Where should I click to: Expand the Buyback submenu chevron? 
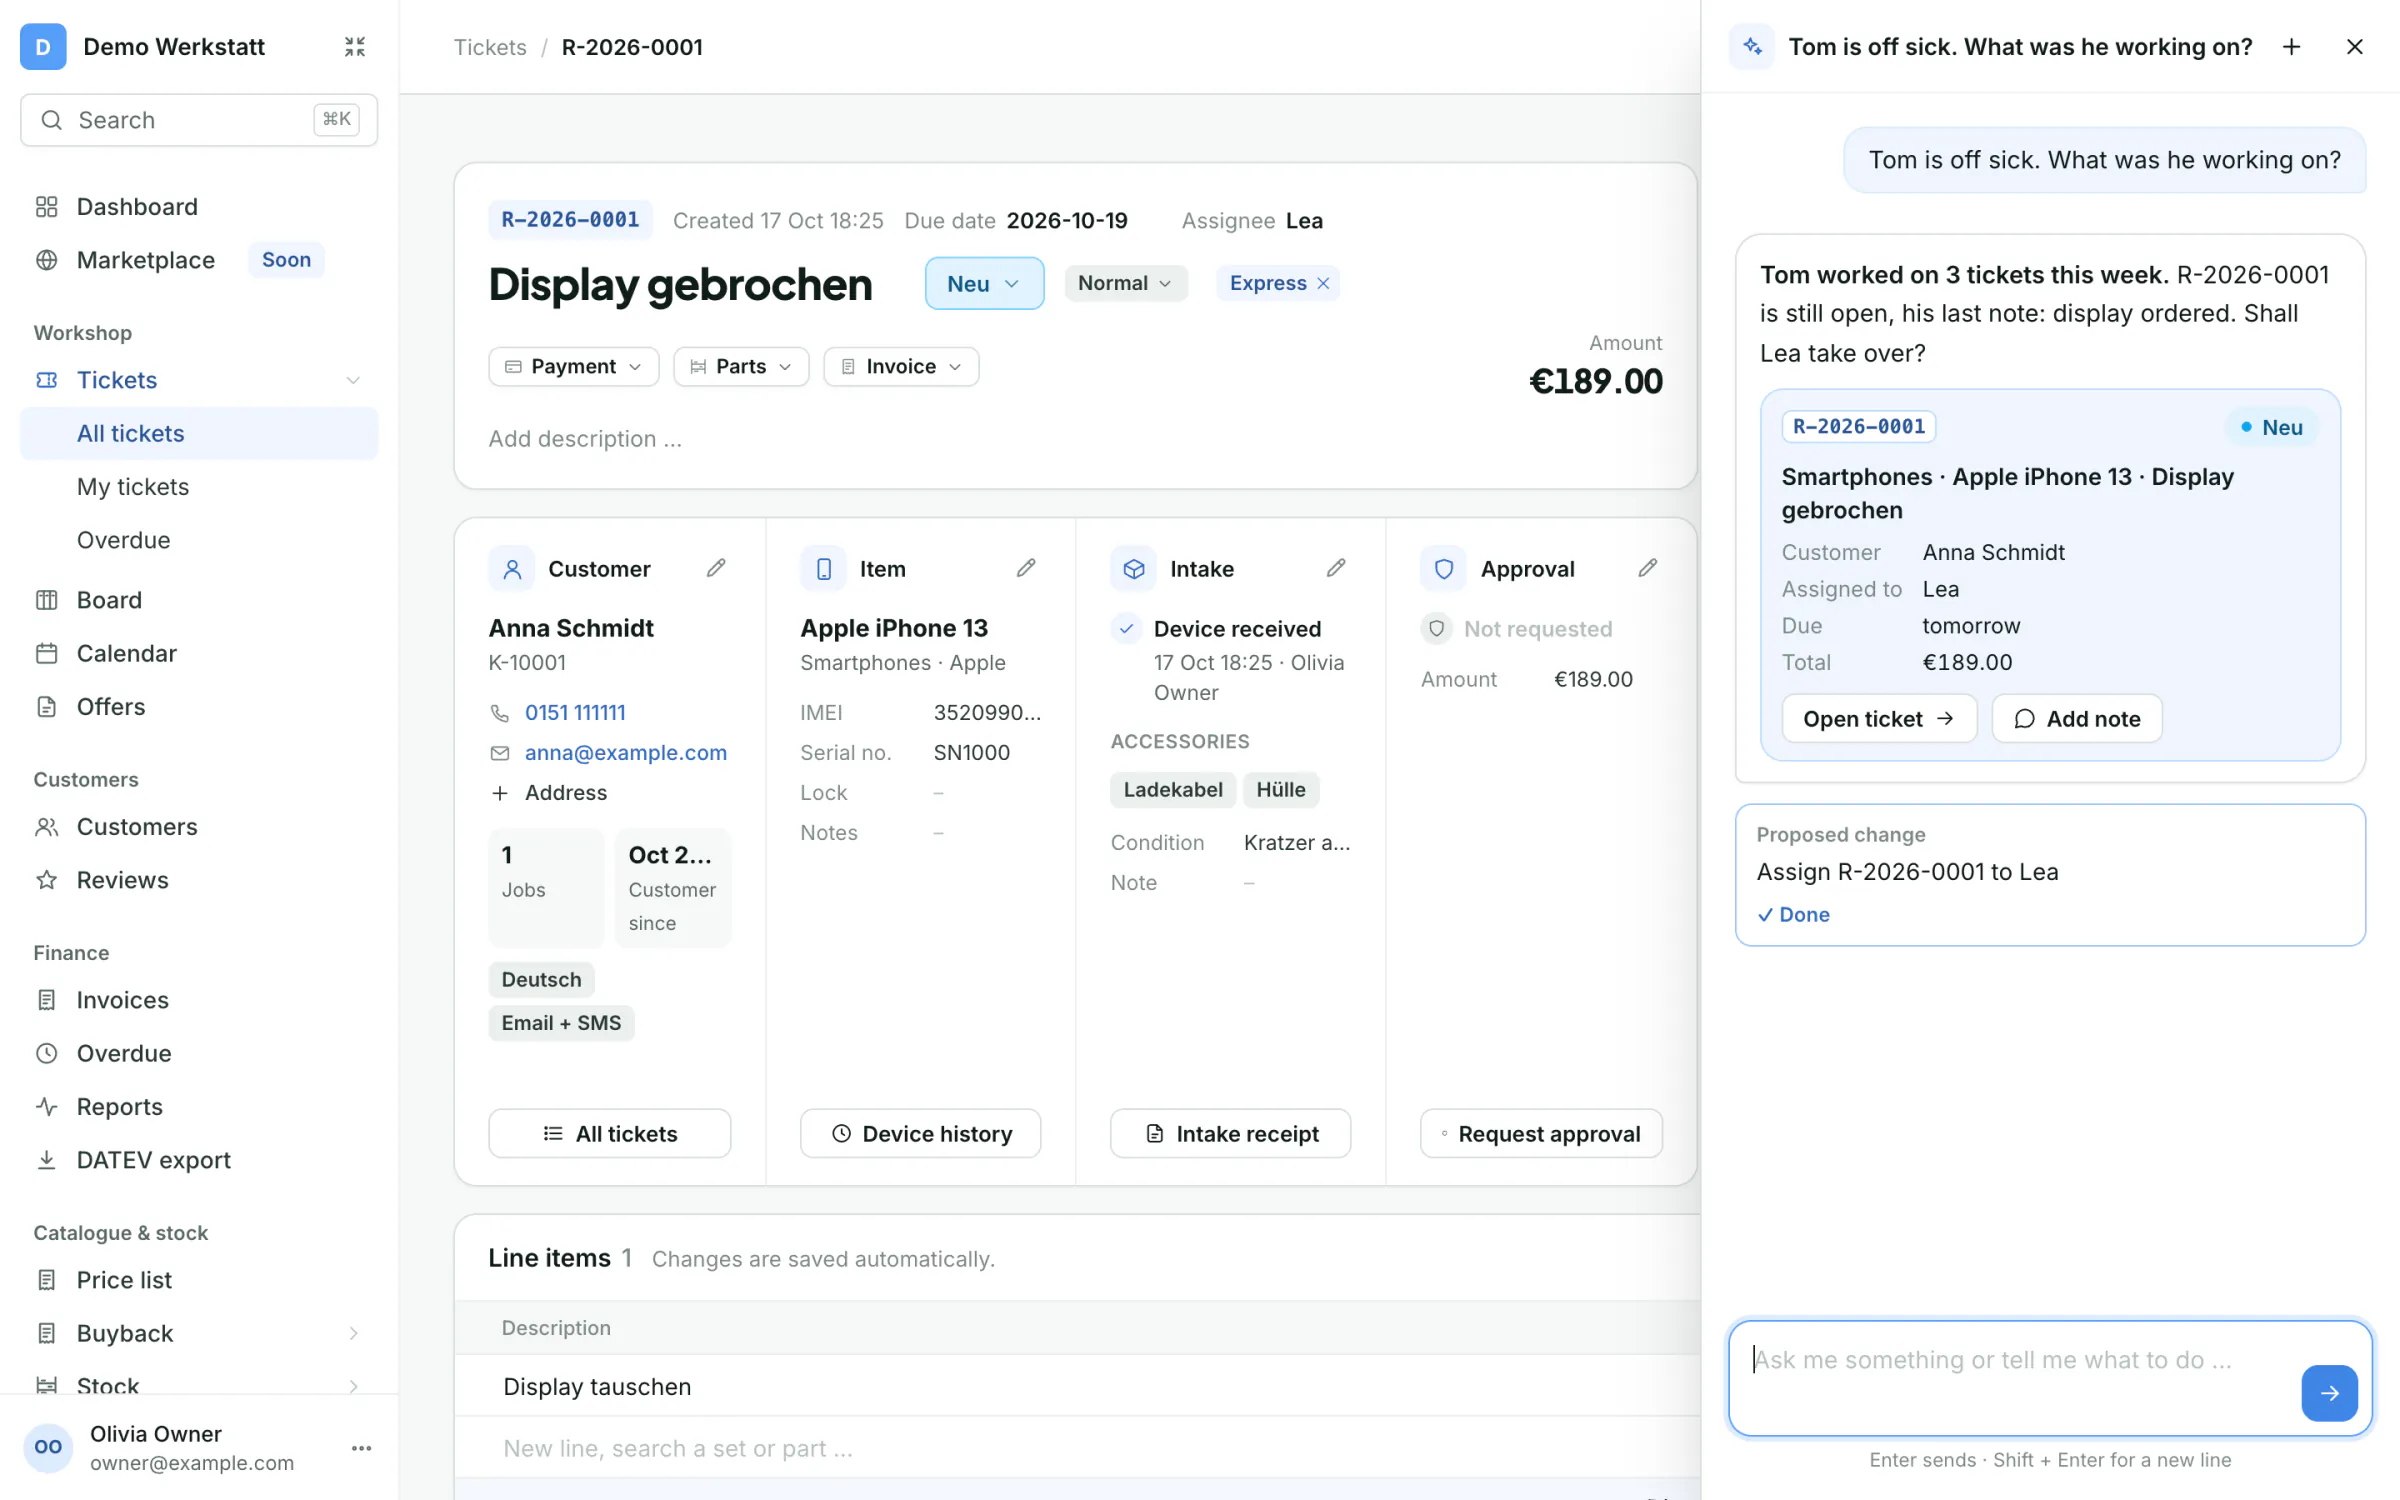[353, 1333]
